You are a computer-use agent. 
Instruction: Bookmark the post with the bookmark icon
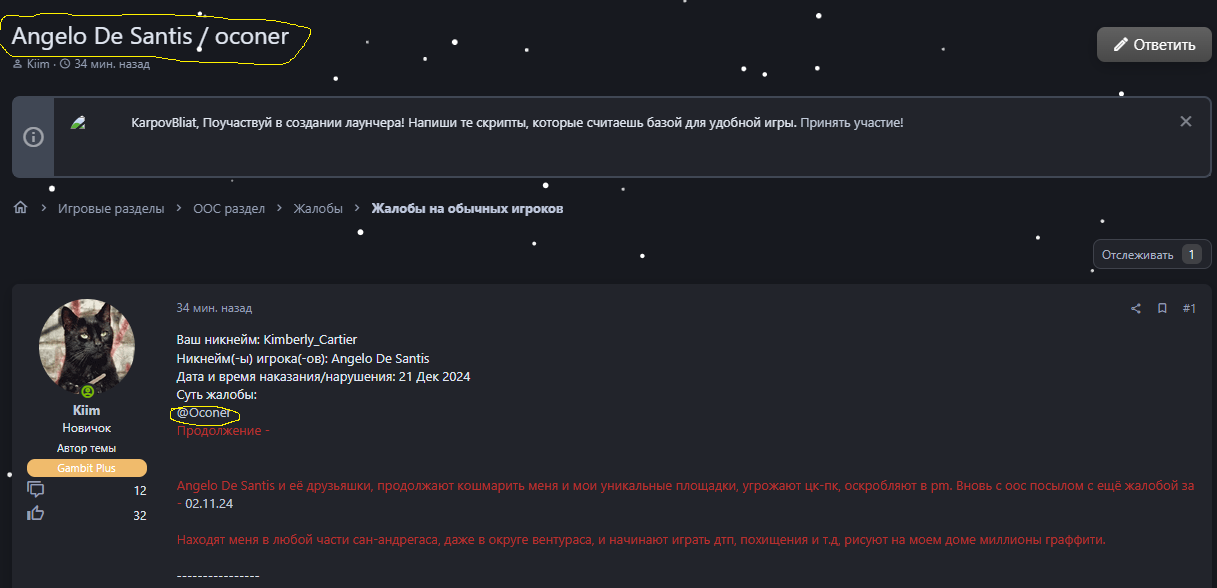click(1162, 309)
